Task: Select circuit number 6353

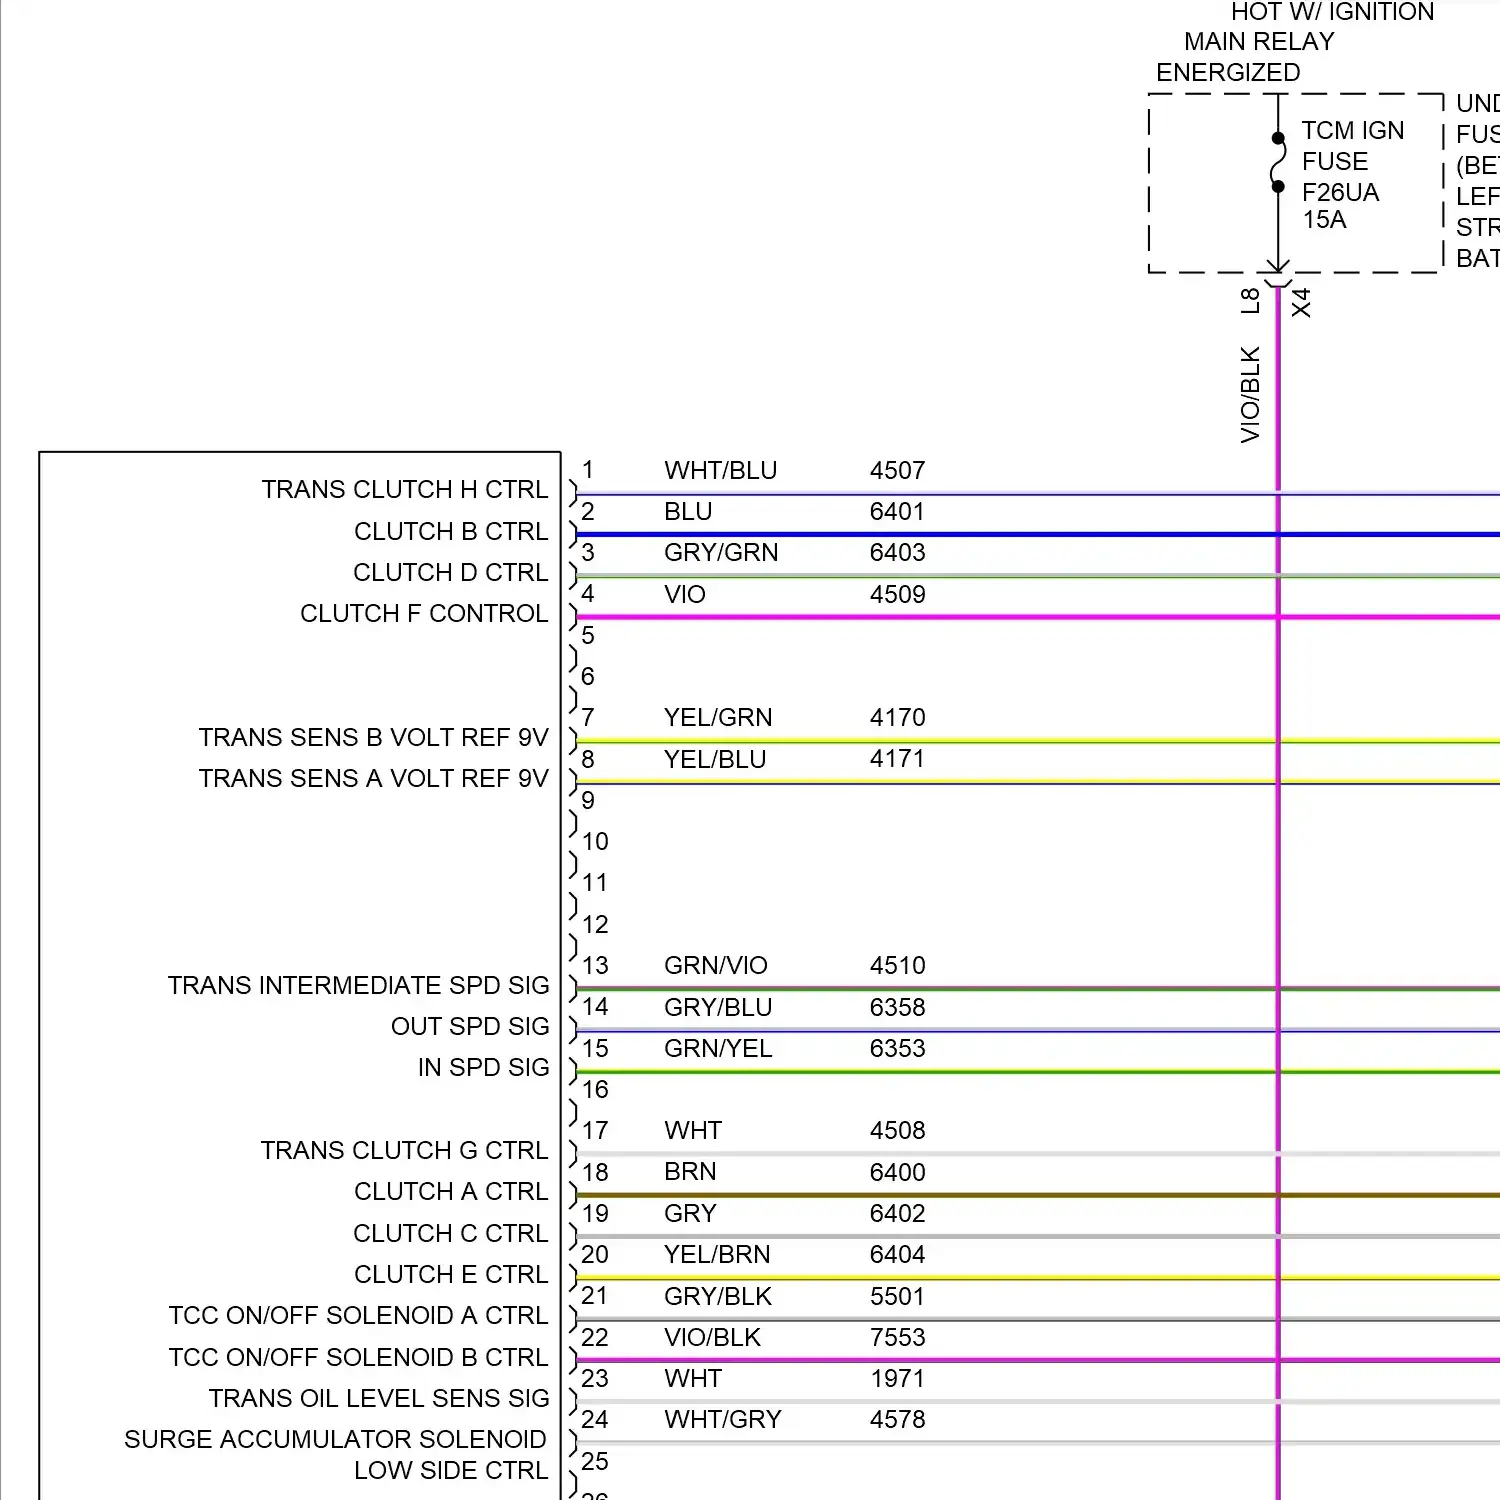Action: [x=898, y=1048]
